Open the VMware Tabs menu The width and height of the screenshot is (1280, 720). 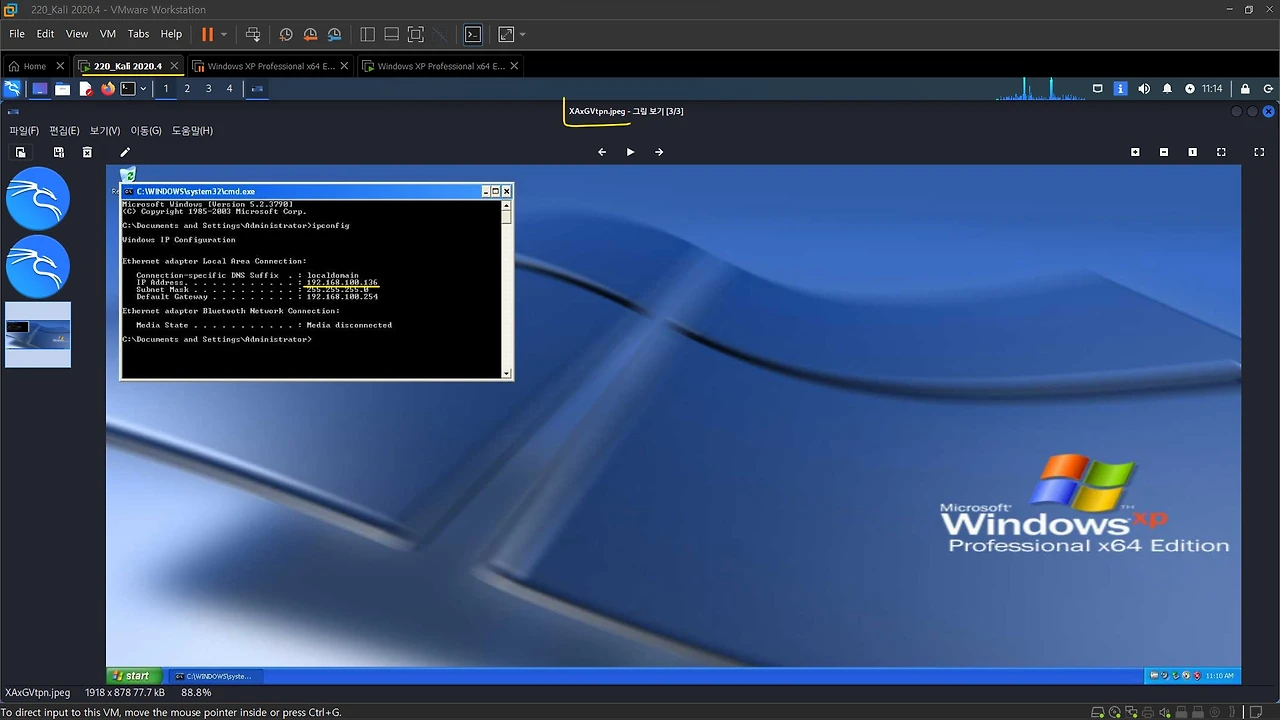[x=138, y=34]
